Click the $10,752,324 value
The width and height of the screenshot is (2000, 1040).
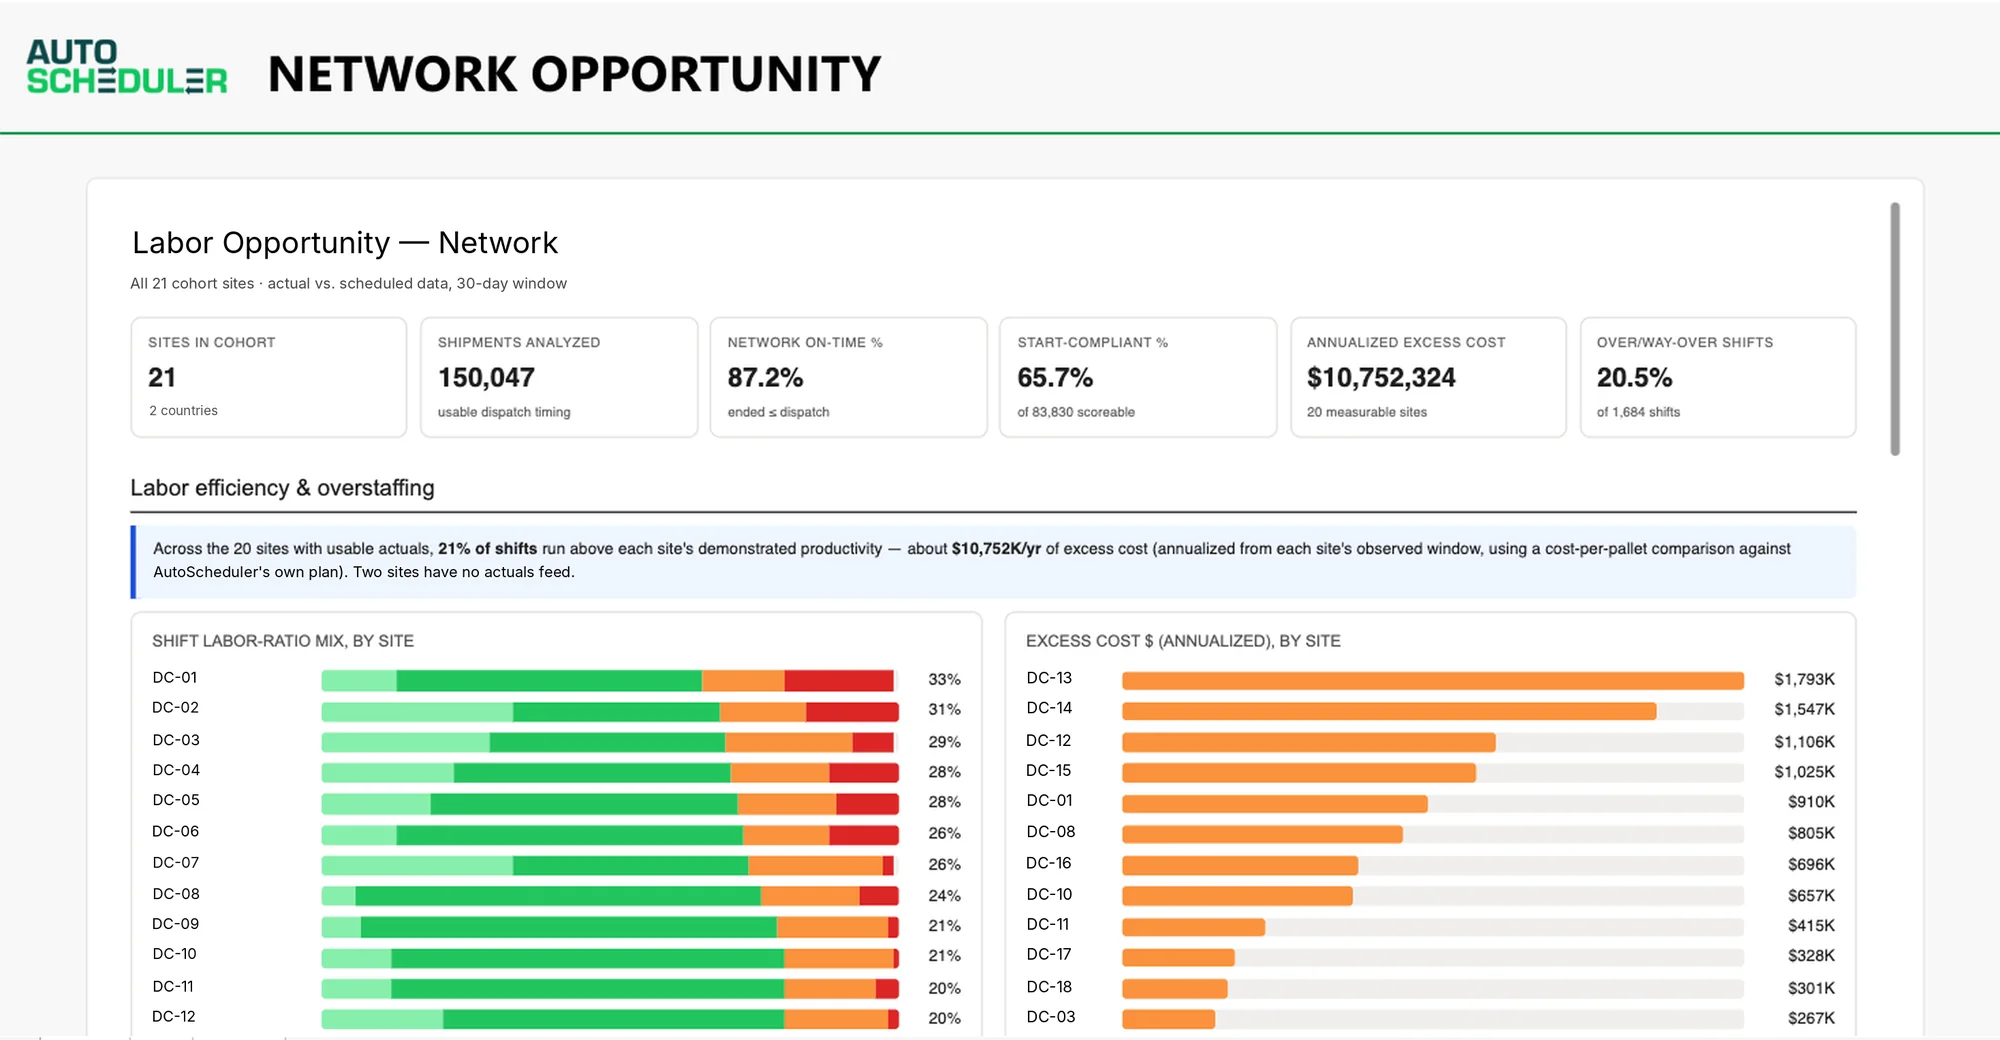tap(1381, 378)
